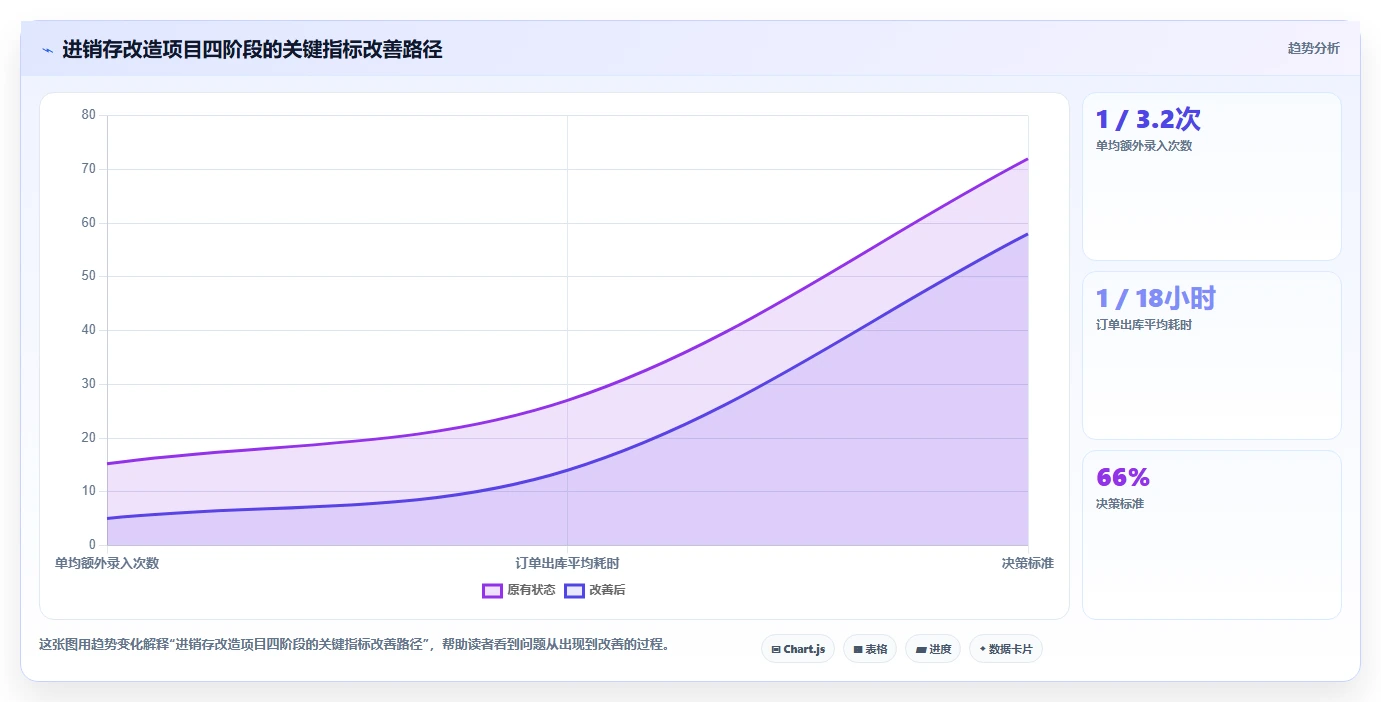Select the 表格 tag

point(870,649)
